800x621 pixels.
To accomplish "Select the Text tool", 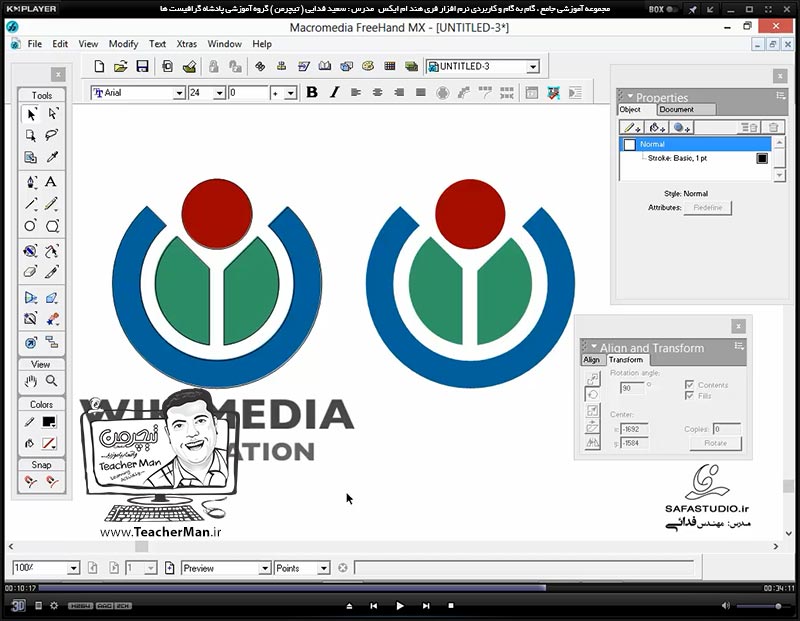I will (51, 182).
